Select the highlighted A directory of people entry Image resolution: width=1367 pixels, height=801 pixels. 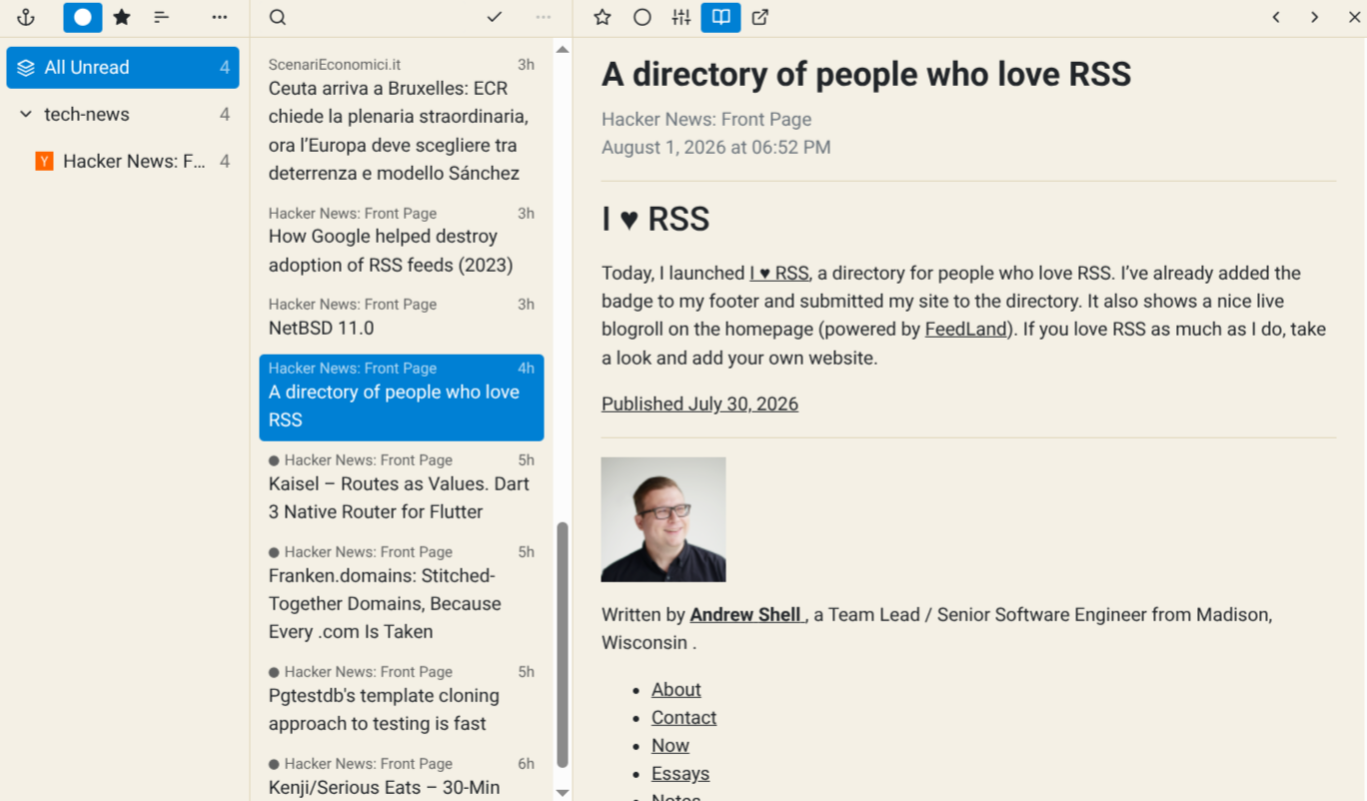click(x=401, y=397)
